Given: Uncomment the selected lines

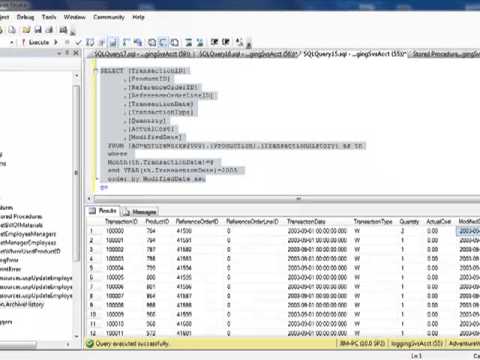Looking at the screenshot, I should click(200, 42).
